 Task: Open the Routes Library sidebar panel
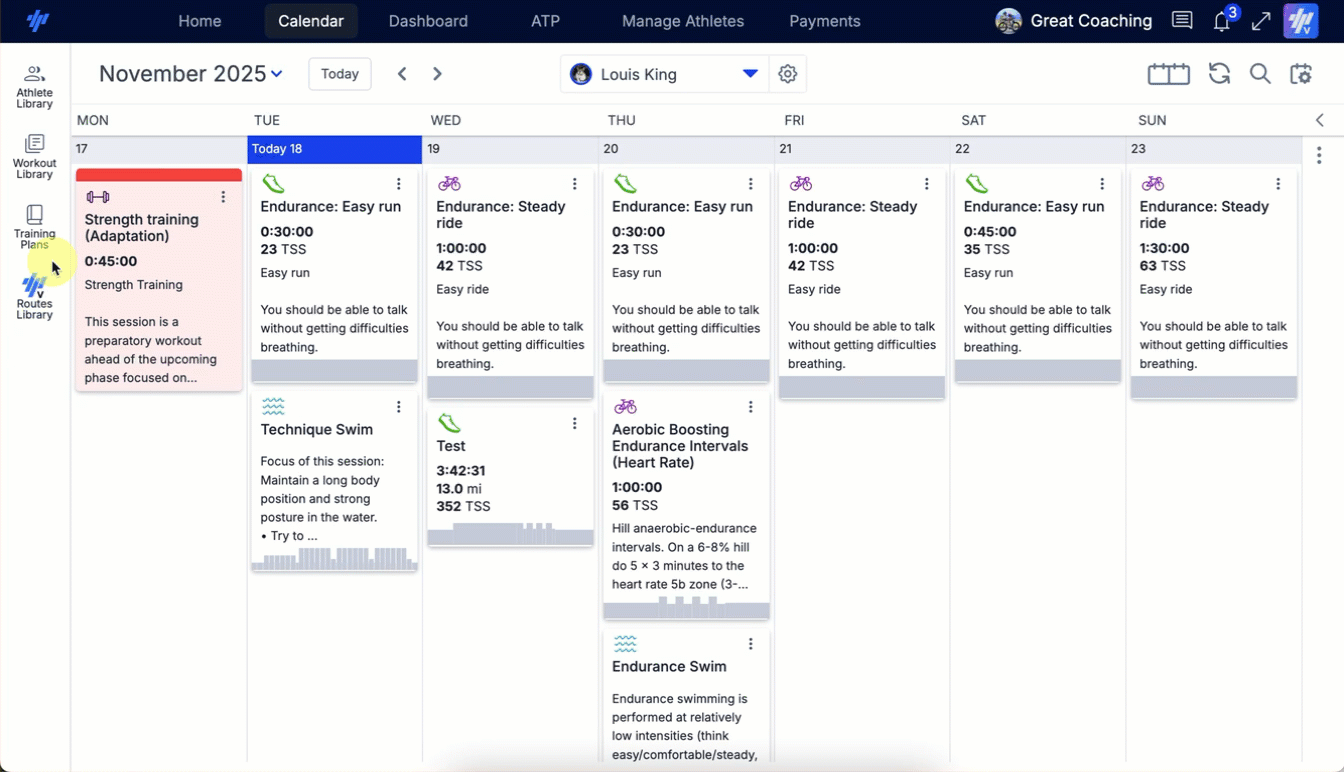[34, 297]
